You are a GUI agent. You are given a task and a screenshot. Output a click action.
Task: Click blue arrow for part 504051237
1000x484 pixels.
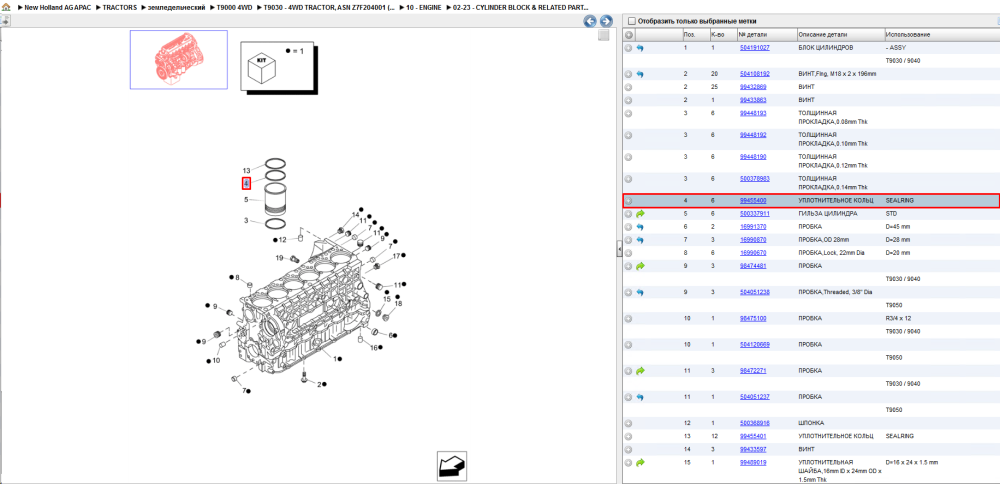640,397
